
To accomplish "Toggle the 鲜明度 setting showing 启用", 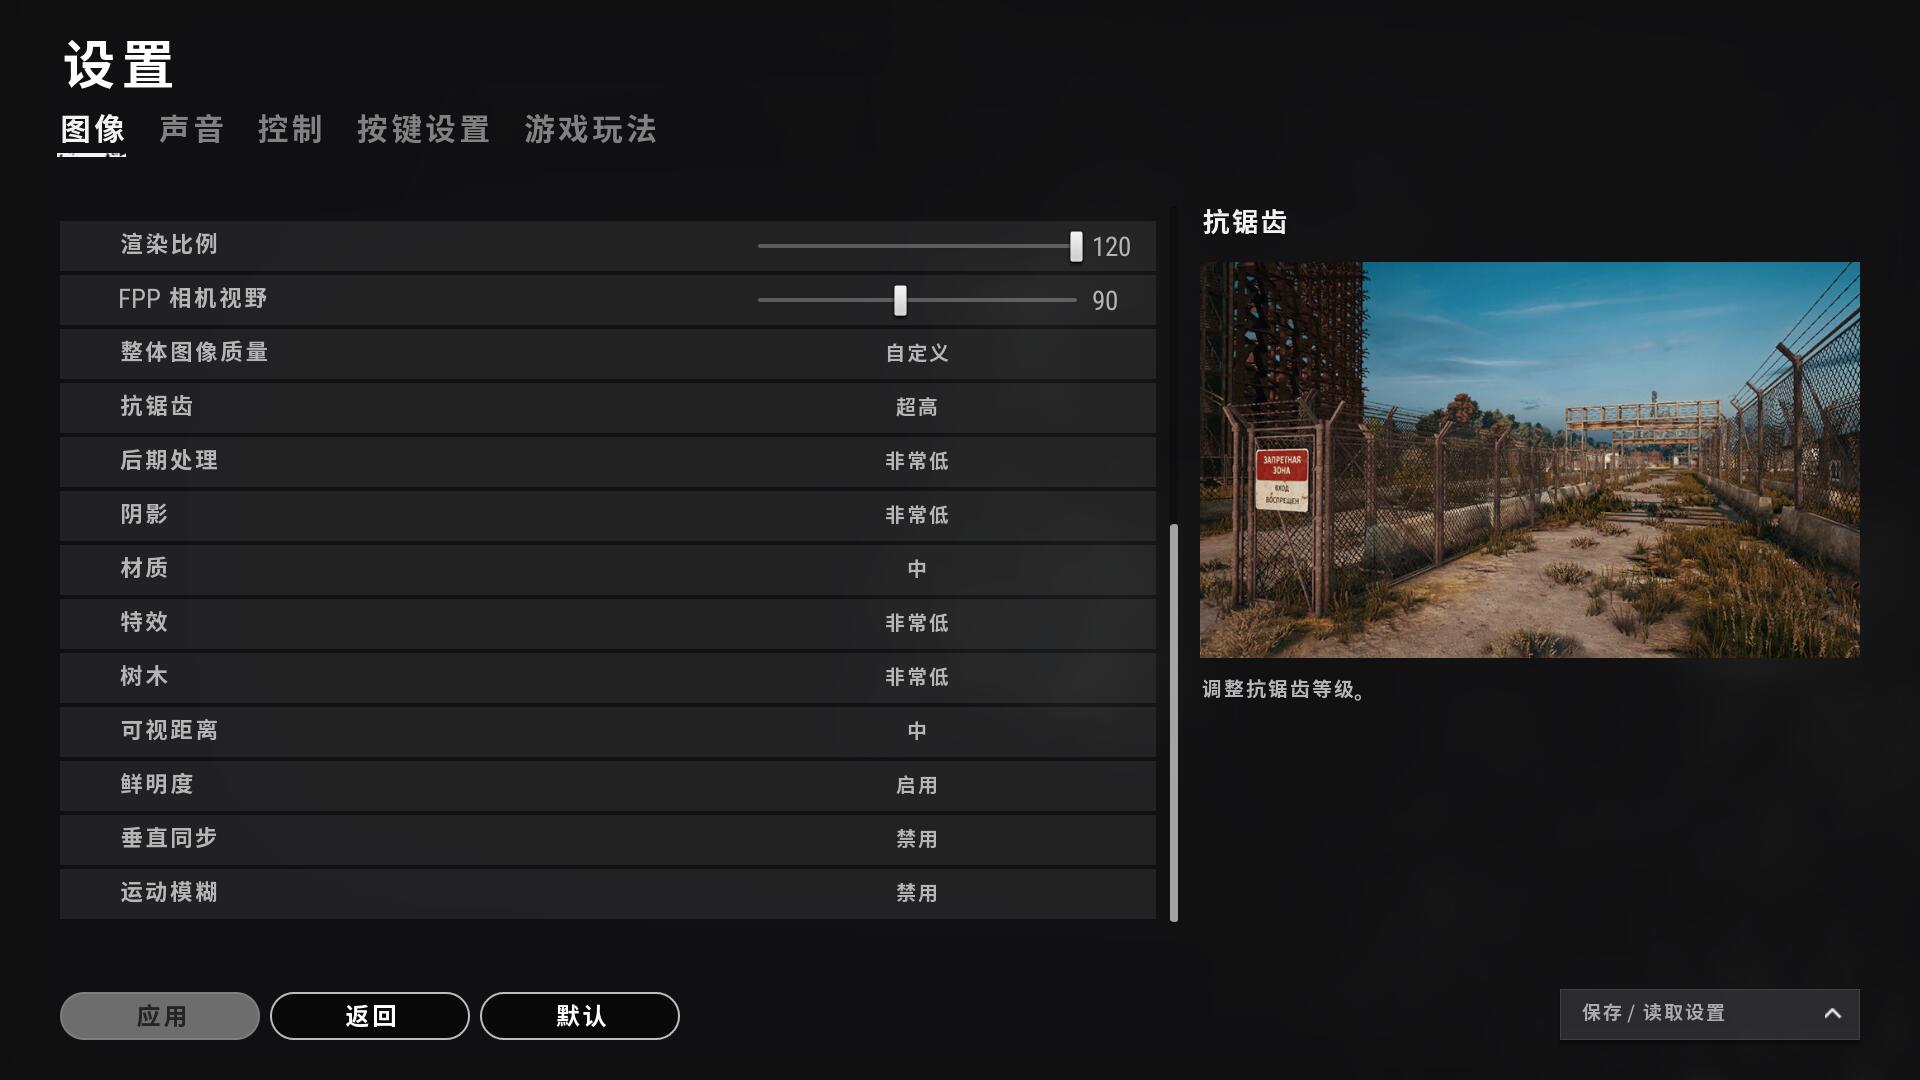I will (917, 786).
